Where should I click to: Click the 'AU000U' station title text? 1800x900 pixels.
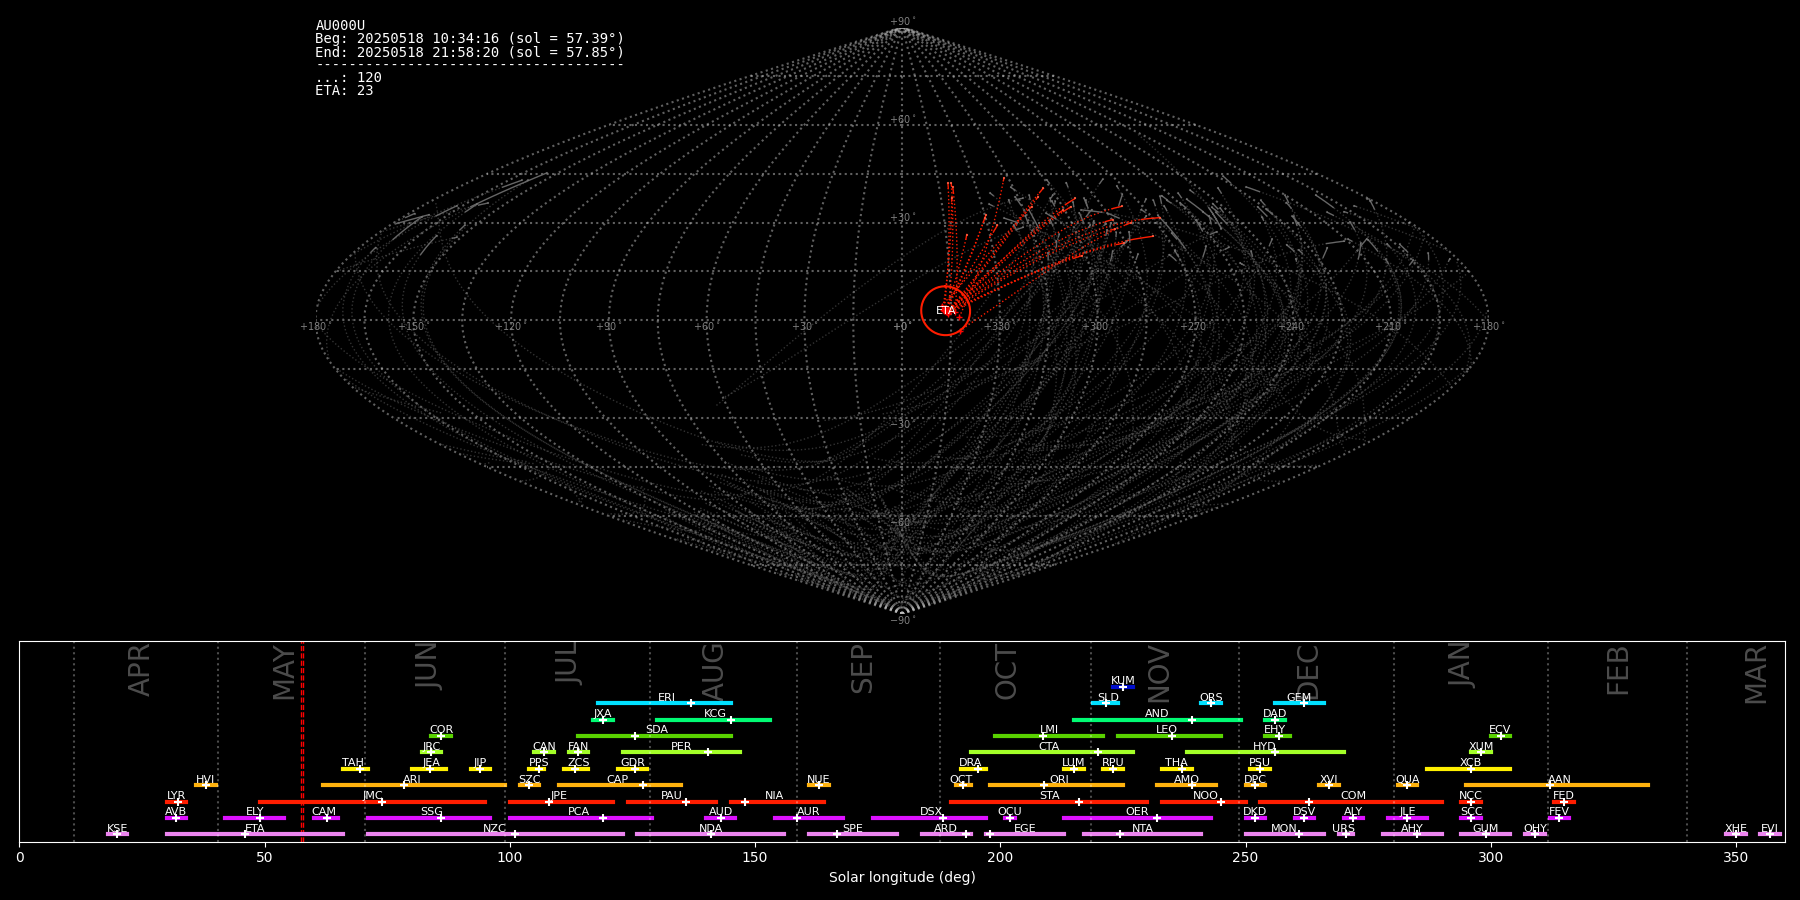[x=340, y=26]
